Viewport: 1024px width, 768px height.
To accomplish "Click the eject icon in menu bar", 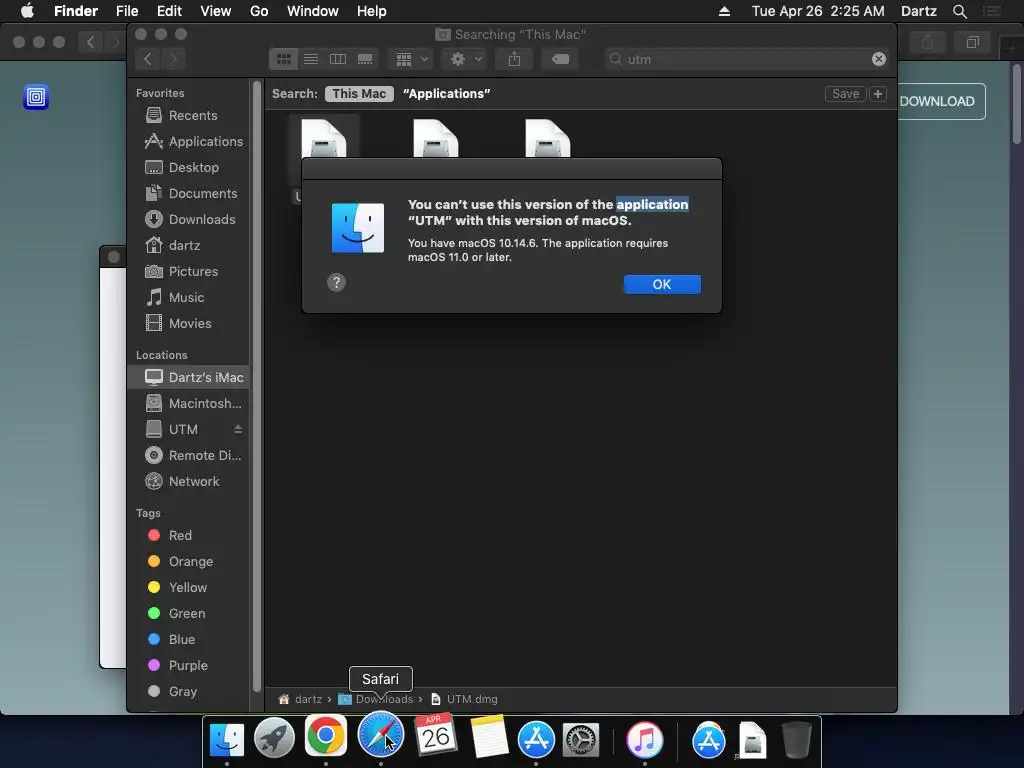I will (724, 11).
